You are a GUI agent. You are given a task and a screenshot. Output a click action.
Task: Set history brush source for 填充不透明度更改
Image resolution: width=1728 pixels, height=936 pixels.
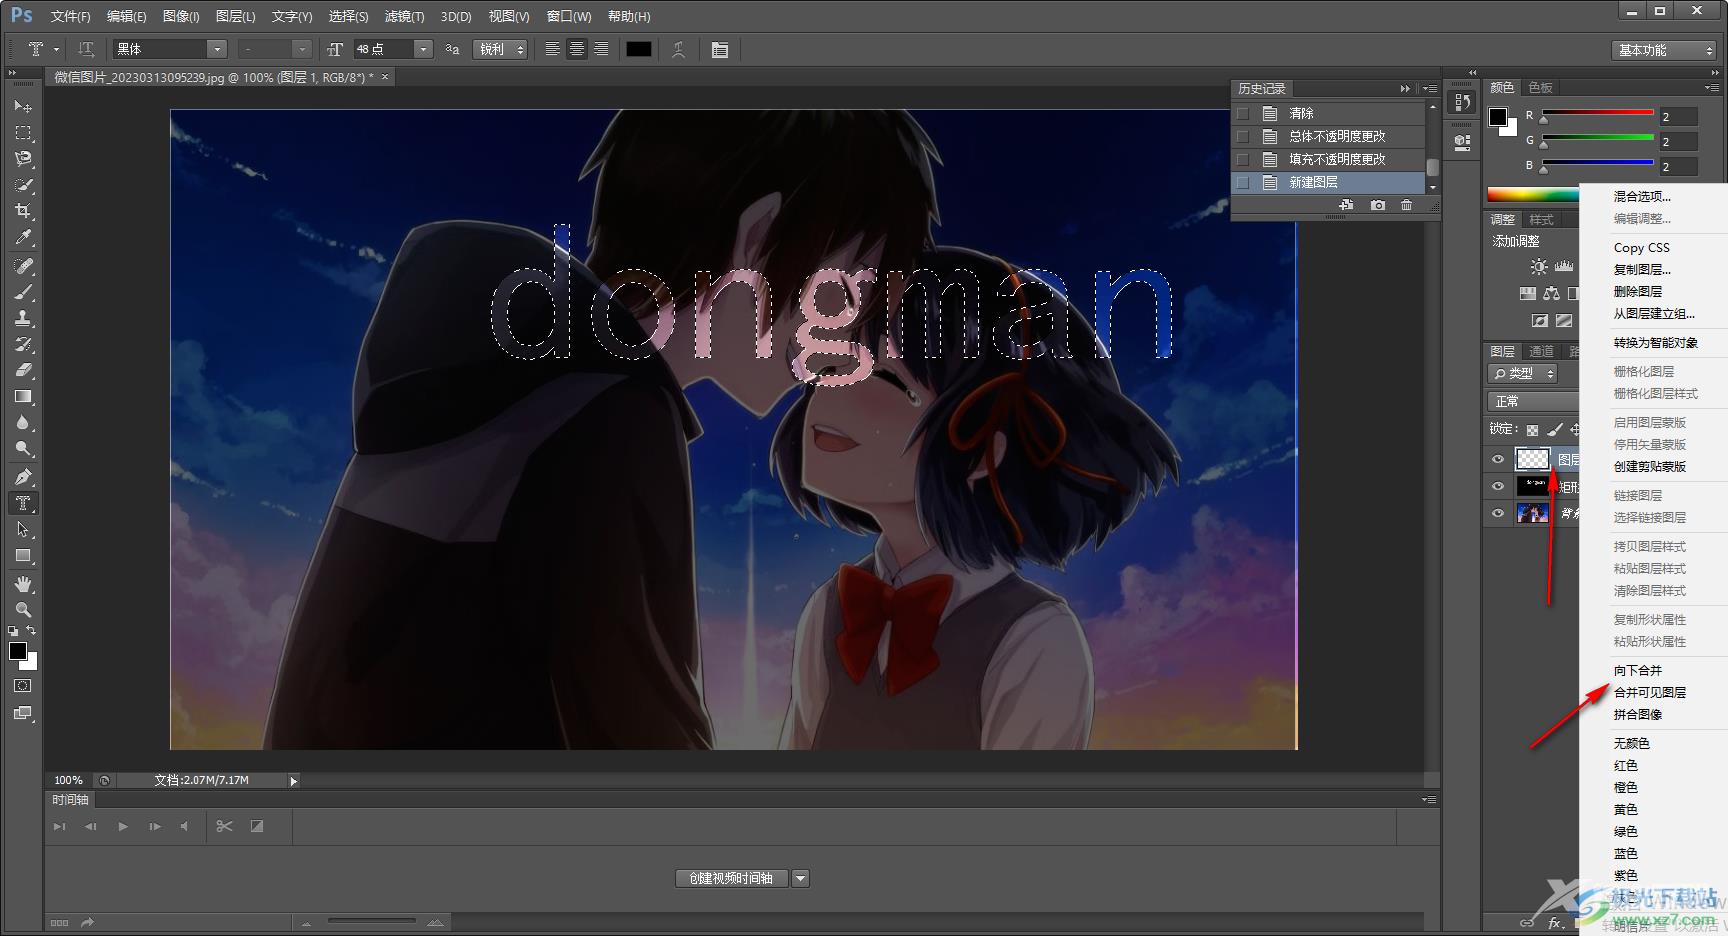click(x=1243, y=159)
